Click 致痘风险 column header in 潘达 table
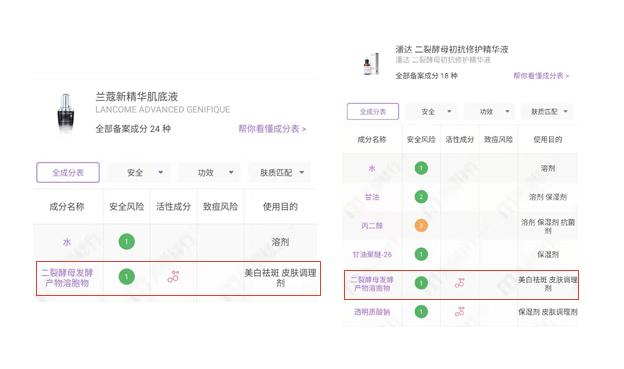Image resolution: width=624 pixels, height=369 pixels. click(498, 140)
